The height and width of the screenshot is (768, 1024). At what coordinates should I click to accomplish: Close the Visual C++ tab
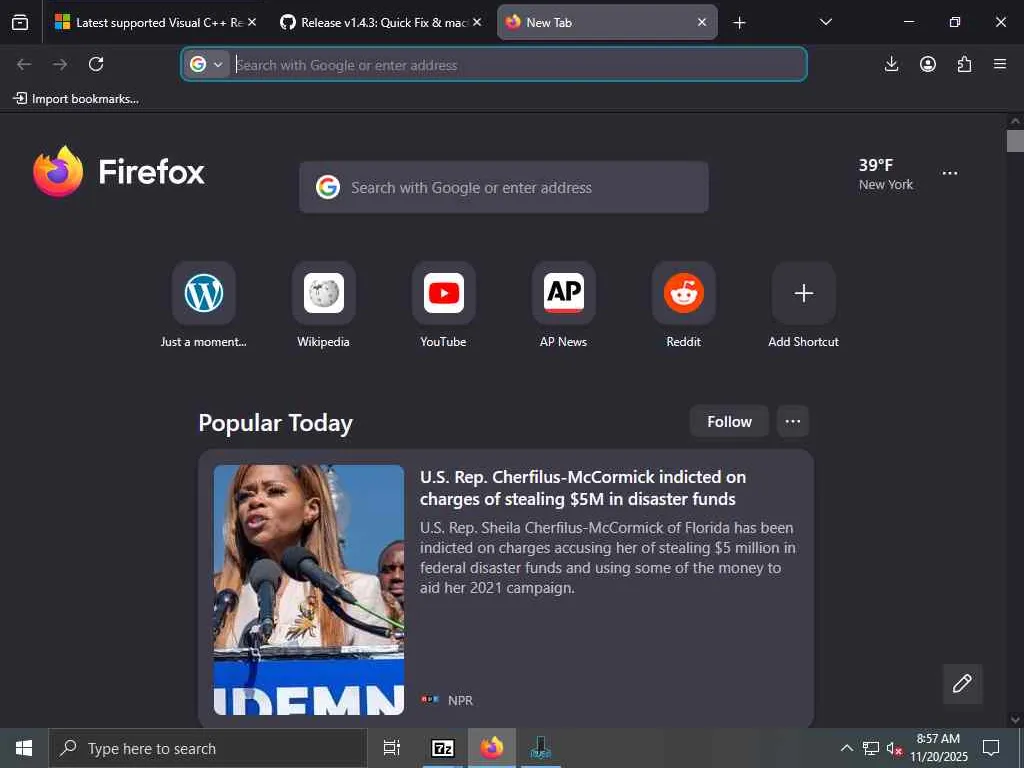coord(252,22)
